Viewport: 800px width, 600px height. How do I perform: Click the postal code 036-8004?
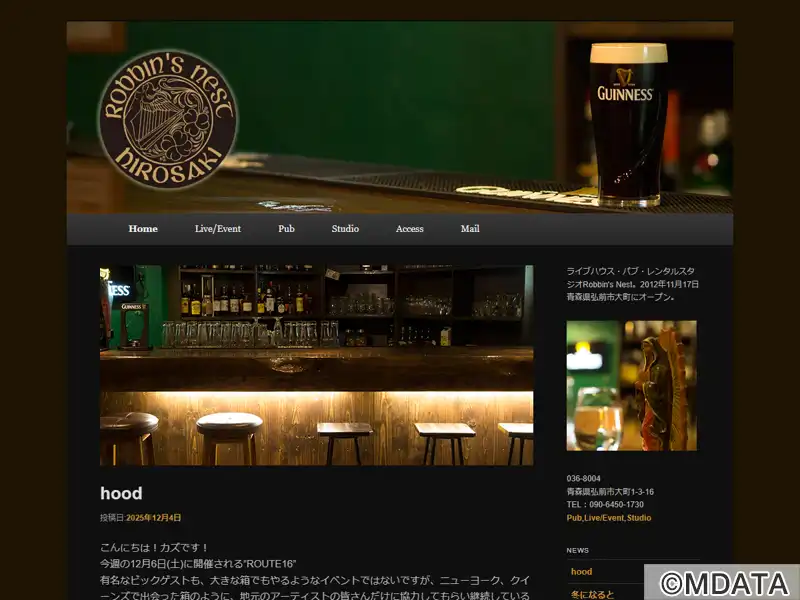[583, 479]
